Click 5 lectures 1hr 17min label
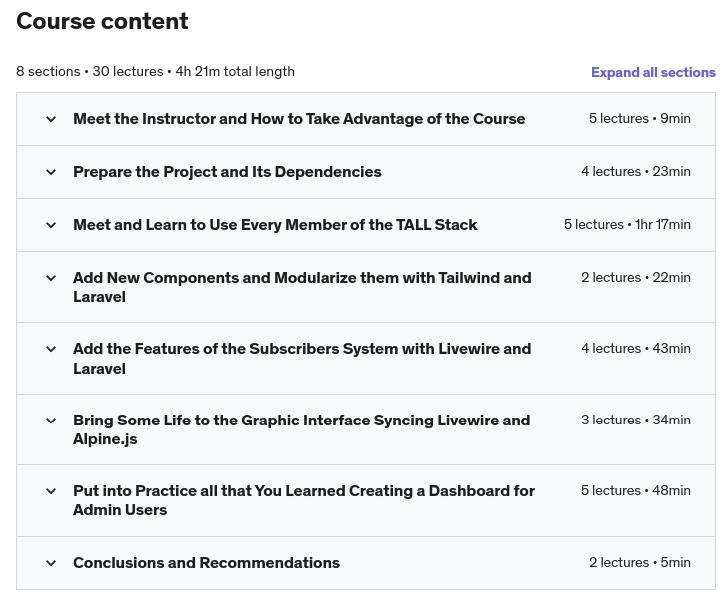 pyautogui.click(x=627, y=224)
